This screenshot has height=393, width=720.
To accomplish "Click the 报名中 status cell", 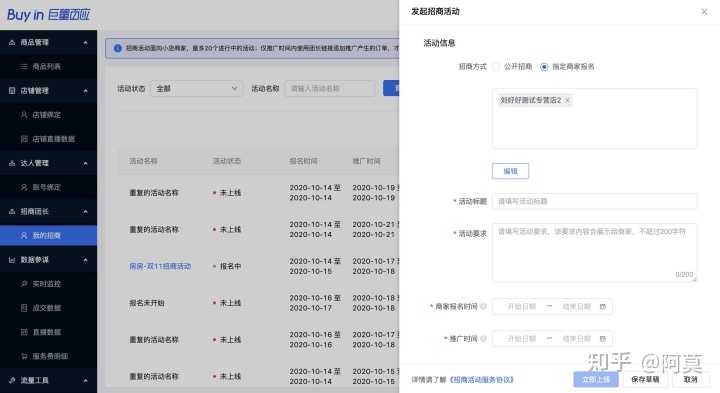I will click(x=227, y=266).
